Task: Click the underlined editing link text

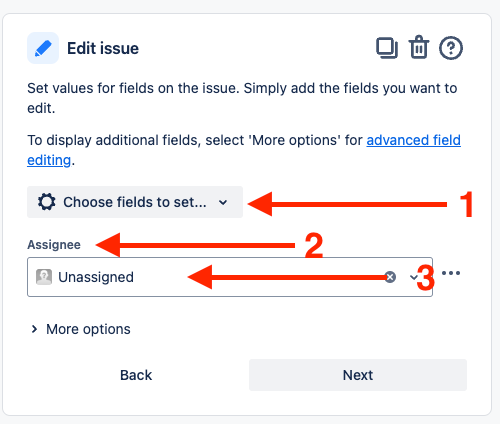Action: [x=49, y=160]
